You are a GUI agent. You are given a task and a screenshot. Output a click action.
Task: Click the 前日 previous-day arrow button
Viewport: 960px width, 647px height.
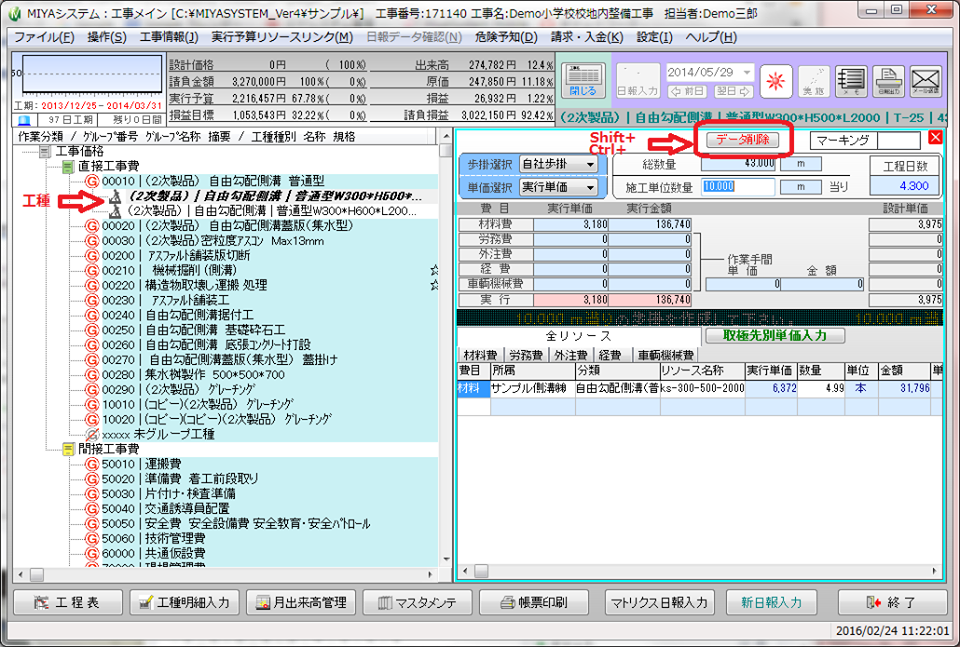(x=687, y=91)
